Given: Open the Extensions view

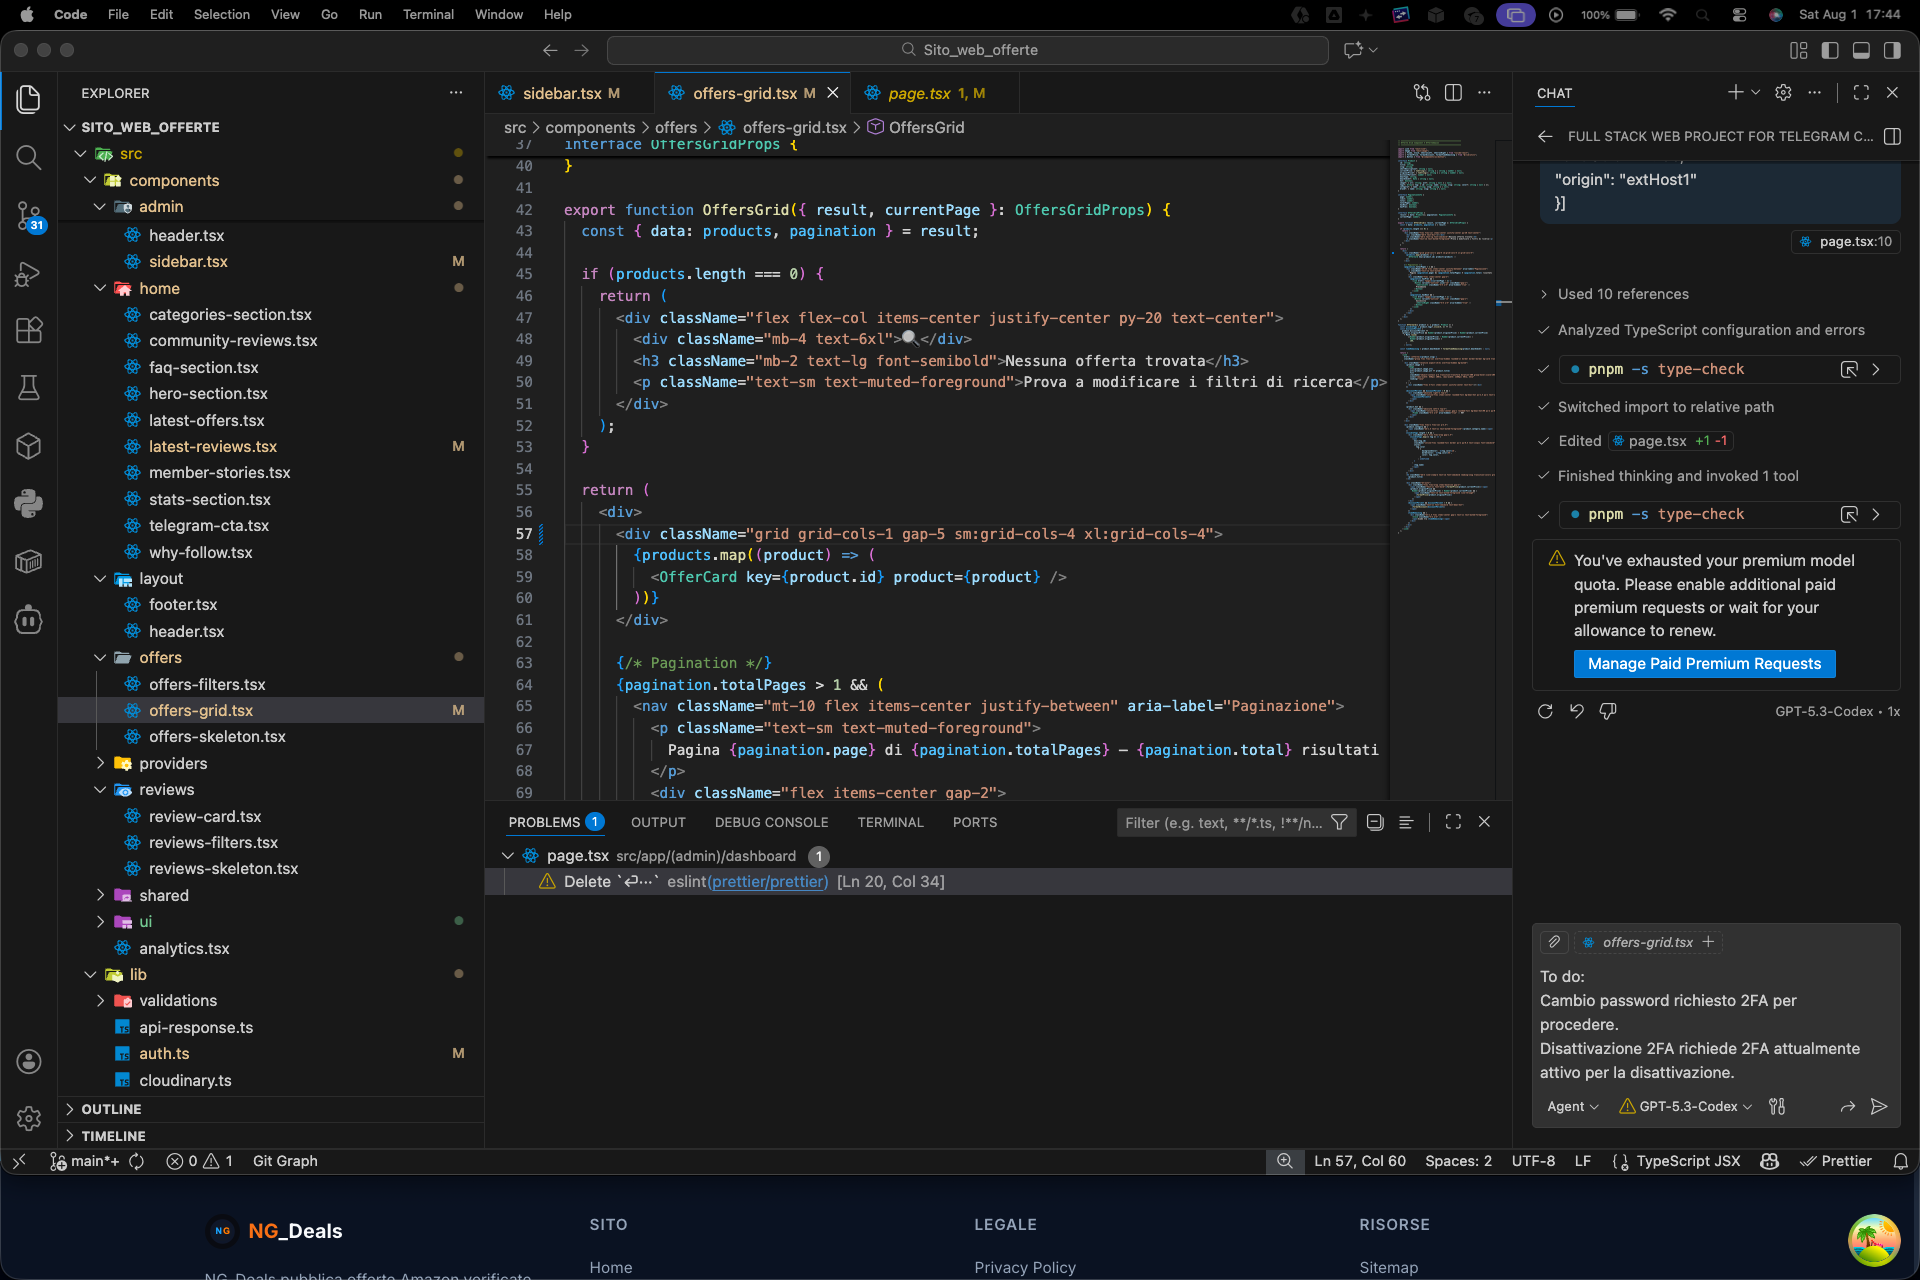Looking at the screenshot, I should [29, 330].
